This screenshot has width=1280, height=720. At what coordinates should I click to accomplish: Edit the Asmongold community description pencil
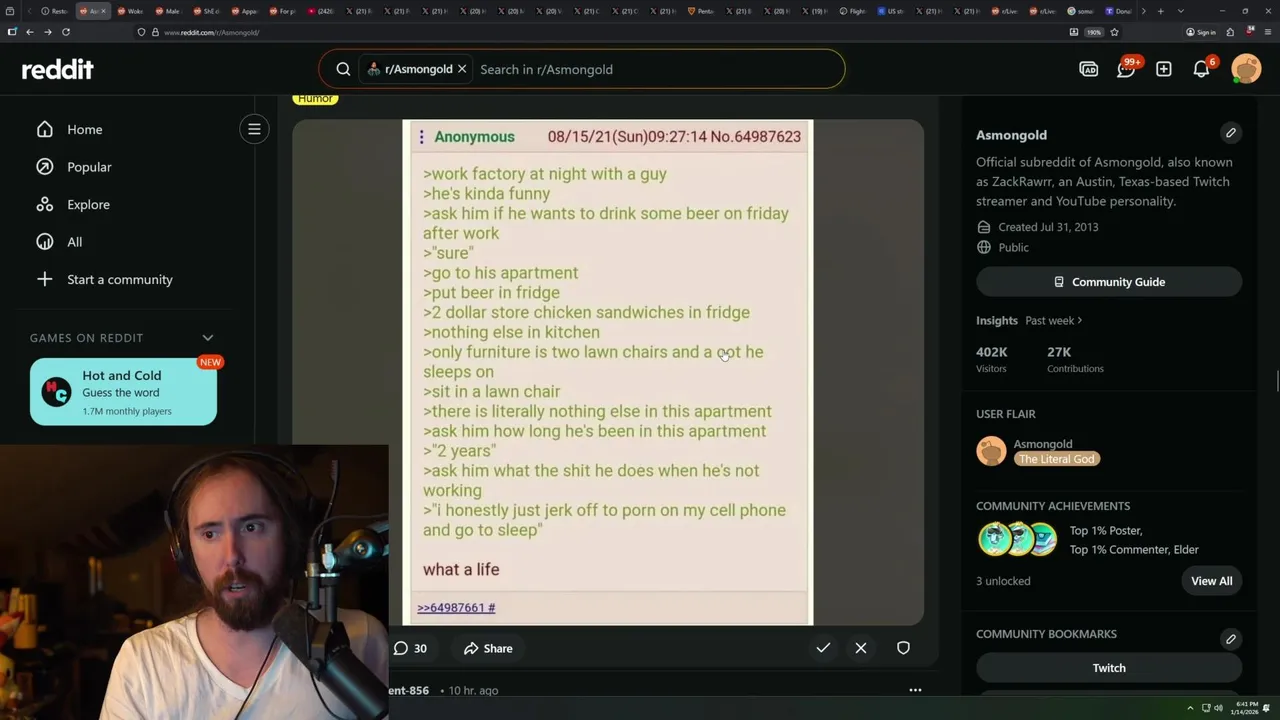[1231, 133]
